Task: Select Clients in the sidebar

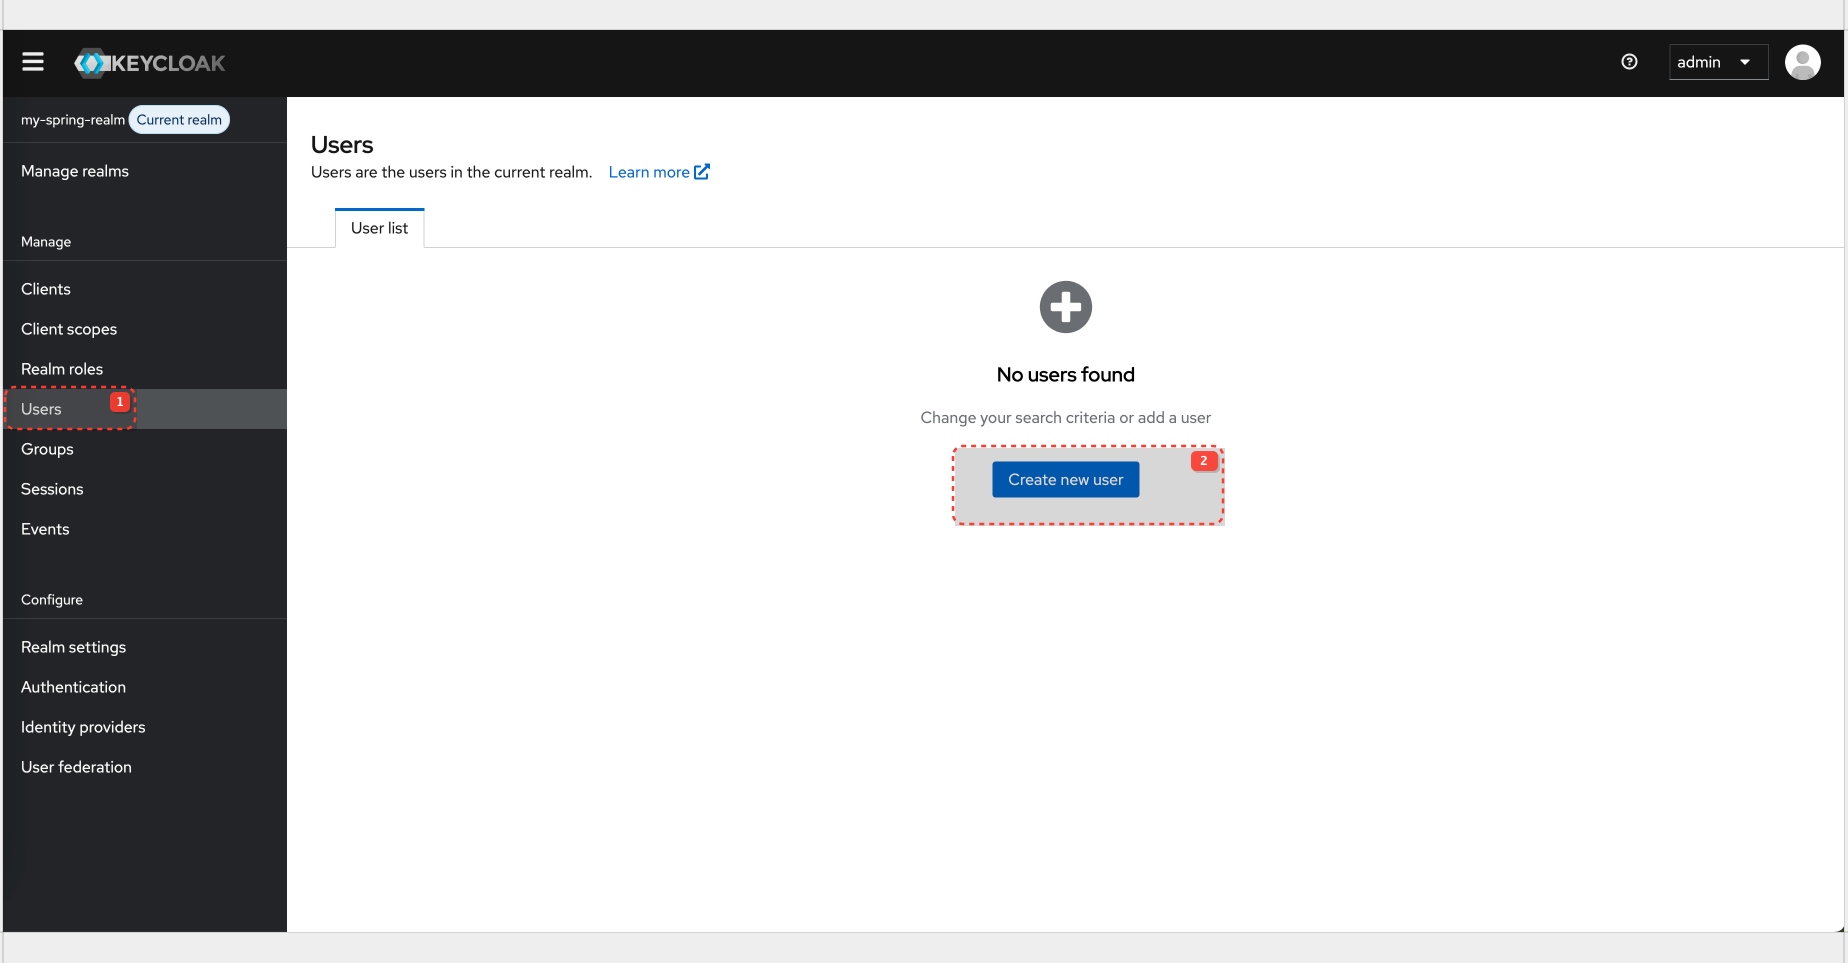Action: 46,289
